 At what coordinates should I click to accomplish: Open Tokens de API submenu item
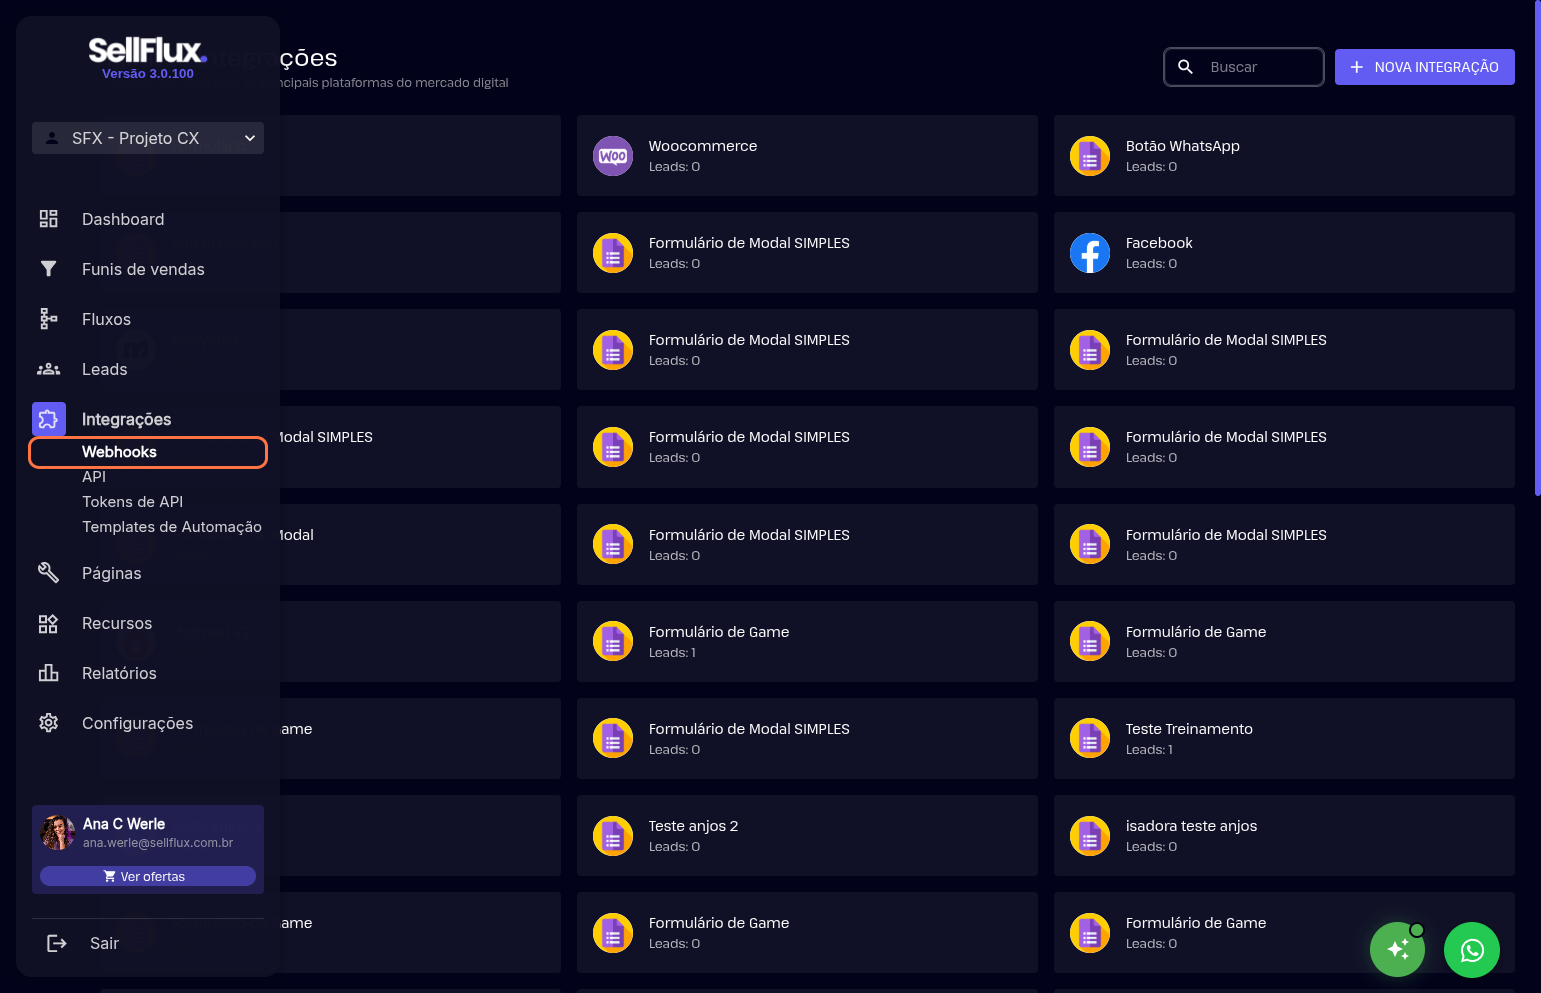132,502
